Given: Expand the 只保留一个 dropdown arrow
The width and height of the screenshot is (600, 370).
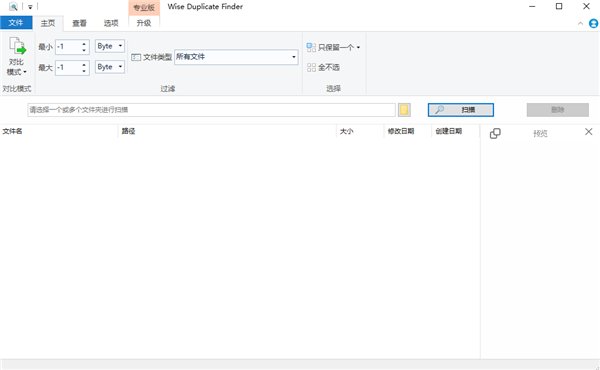Looking at the screenshot, I should click(358, 47).
